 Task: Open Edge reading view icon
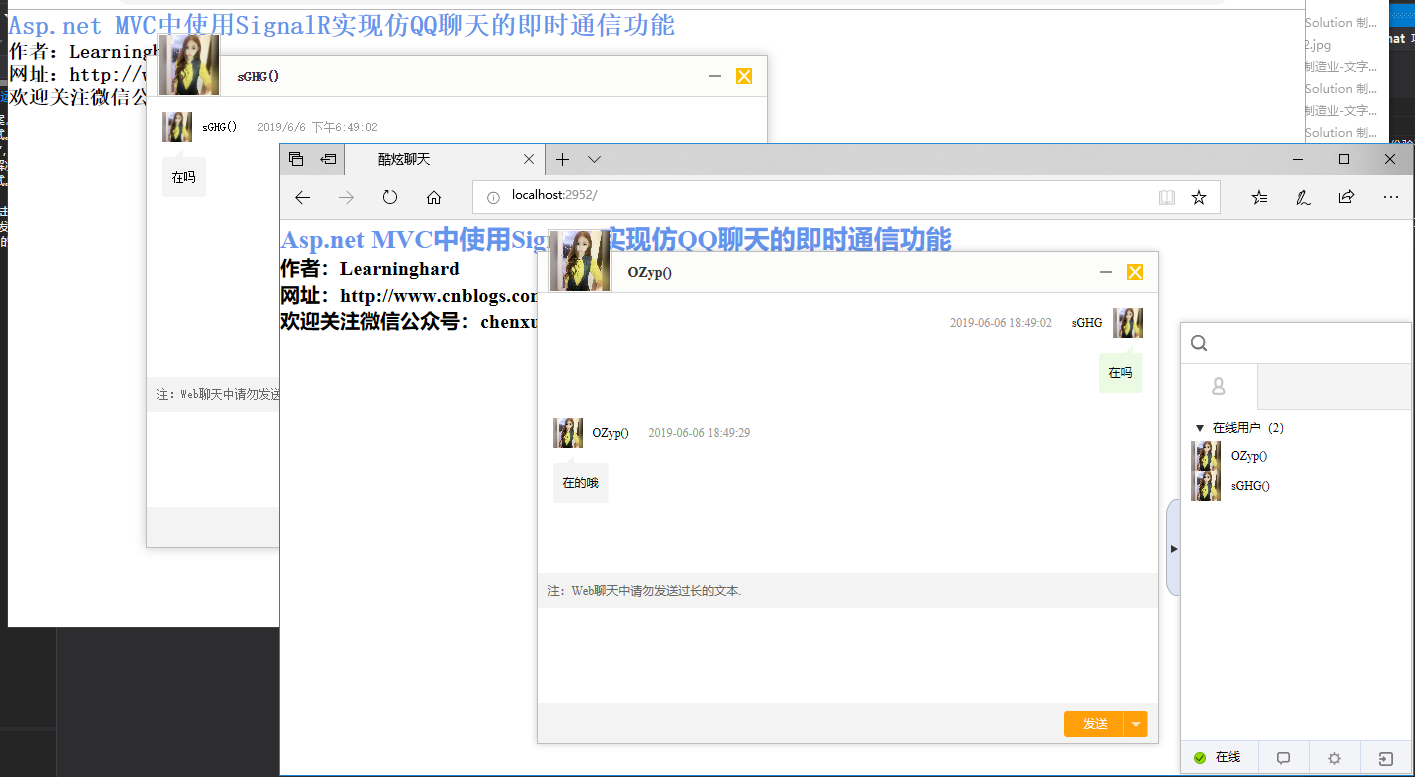(1167, 198)
